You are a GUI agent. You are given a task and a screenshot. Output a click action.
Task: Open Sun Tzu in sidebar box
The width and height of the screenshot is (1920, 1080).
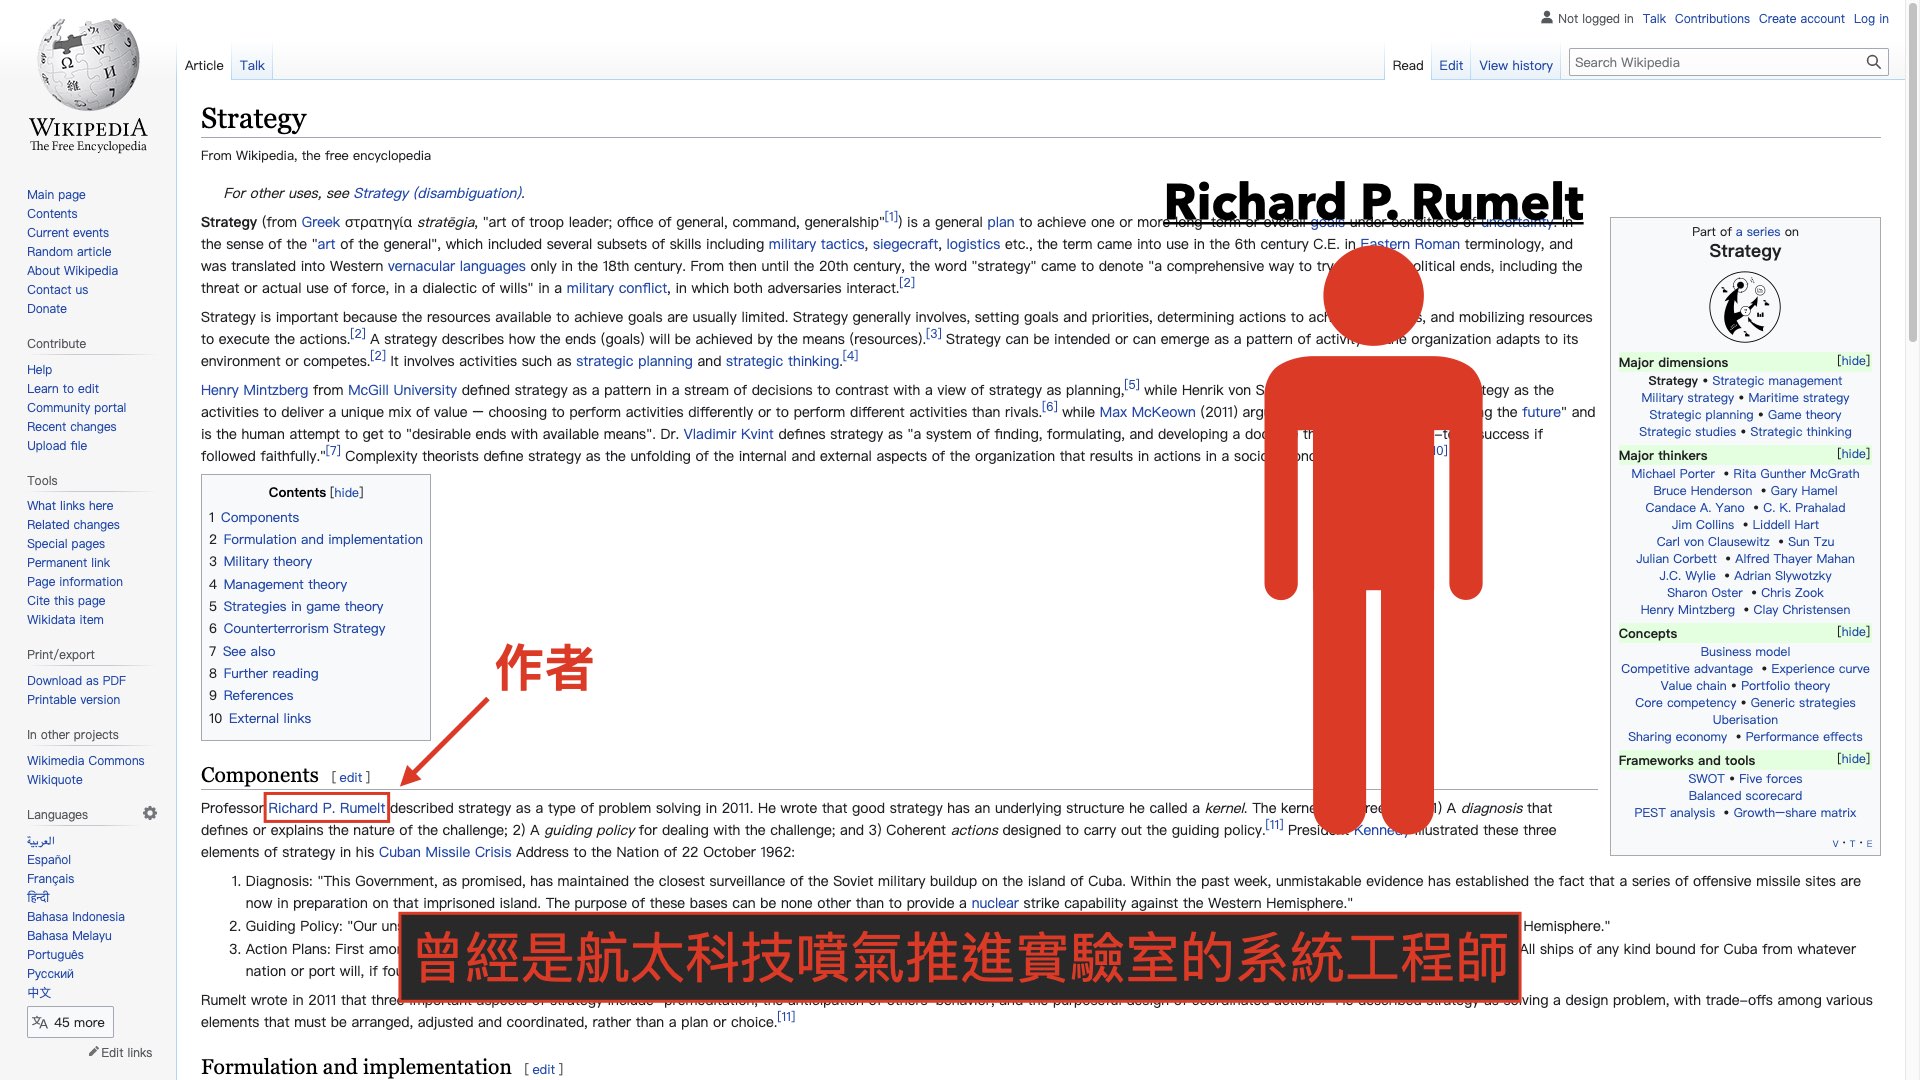coord(1811,542)
